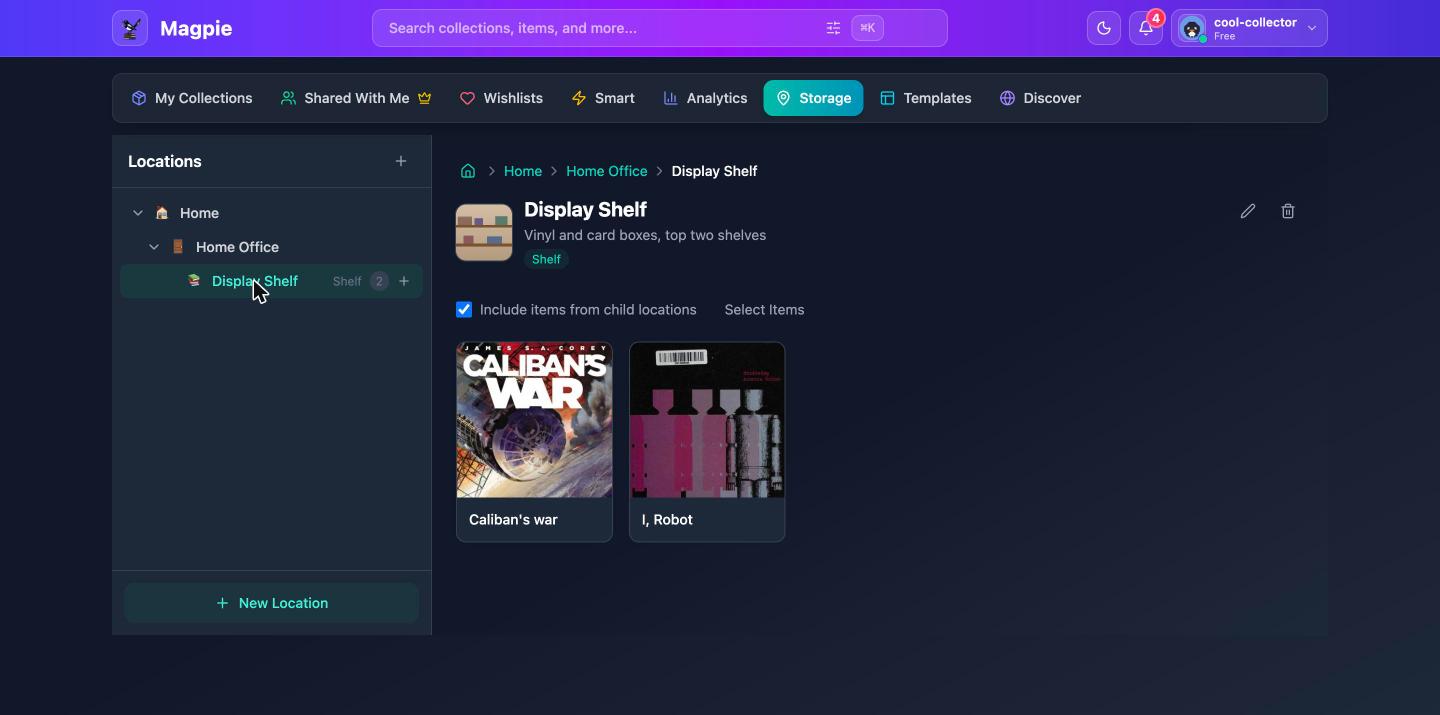Click the house emoji icon beside Home

162,213
